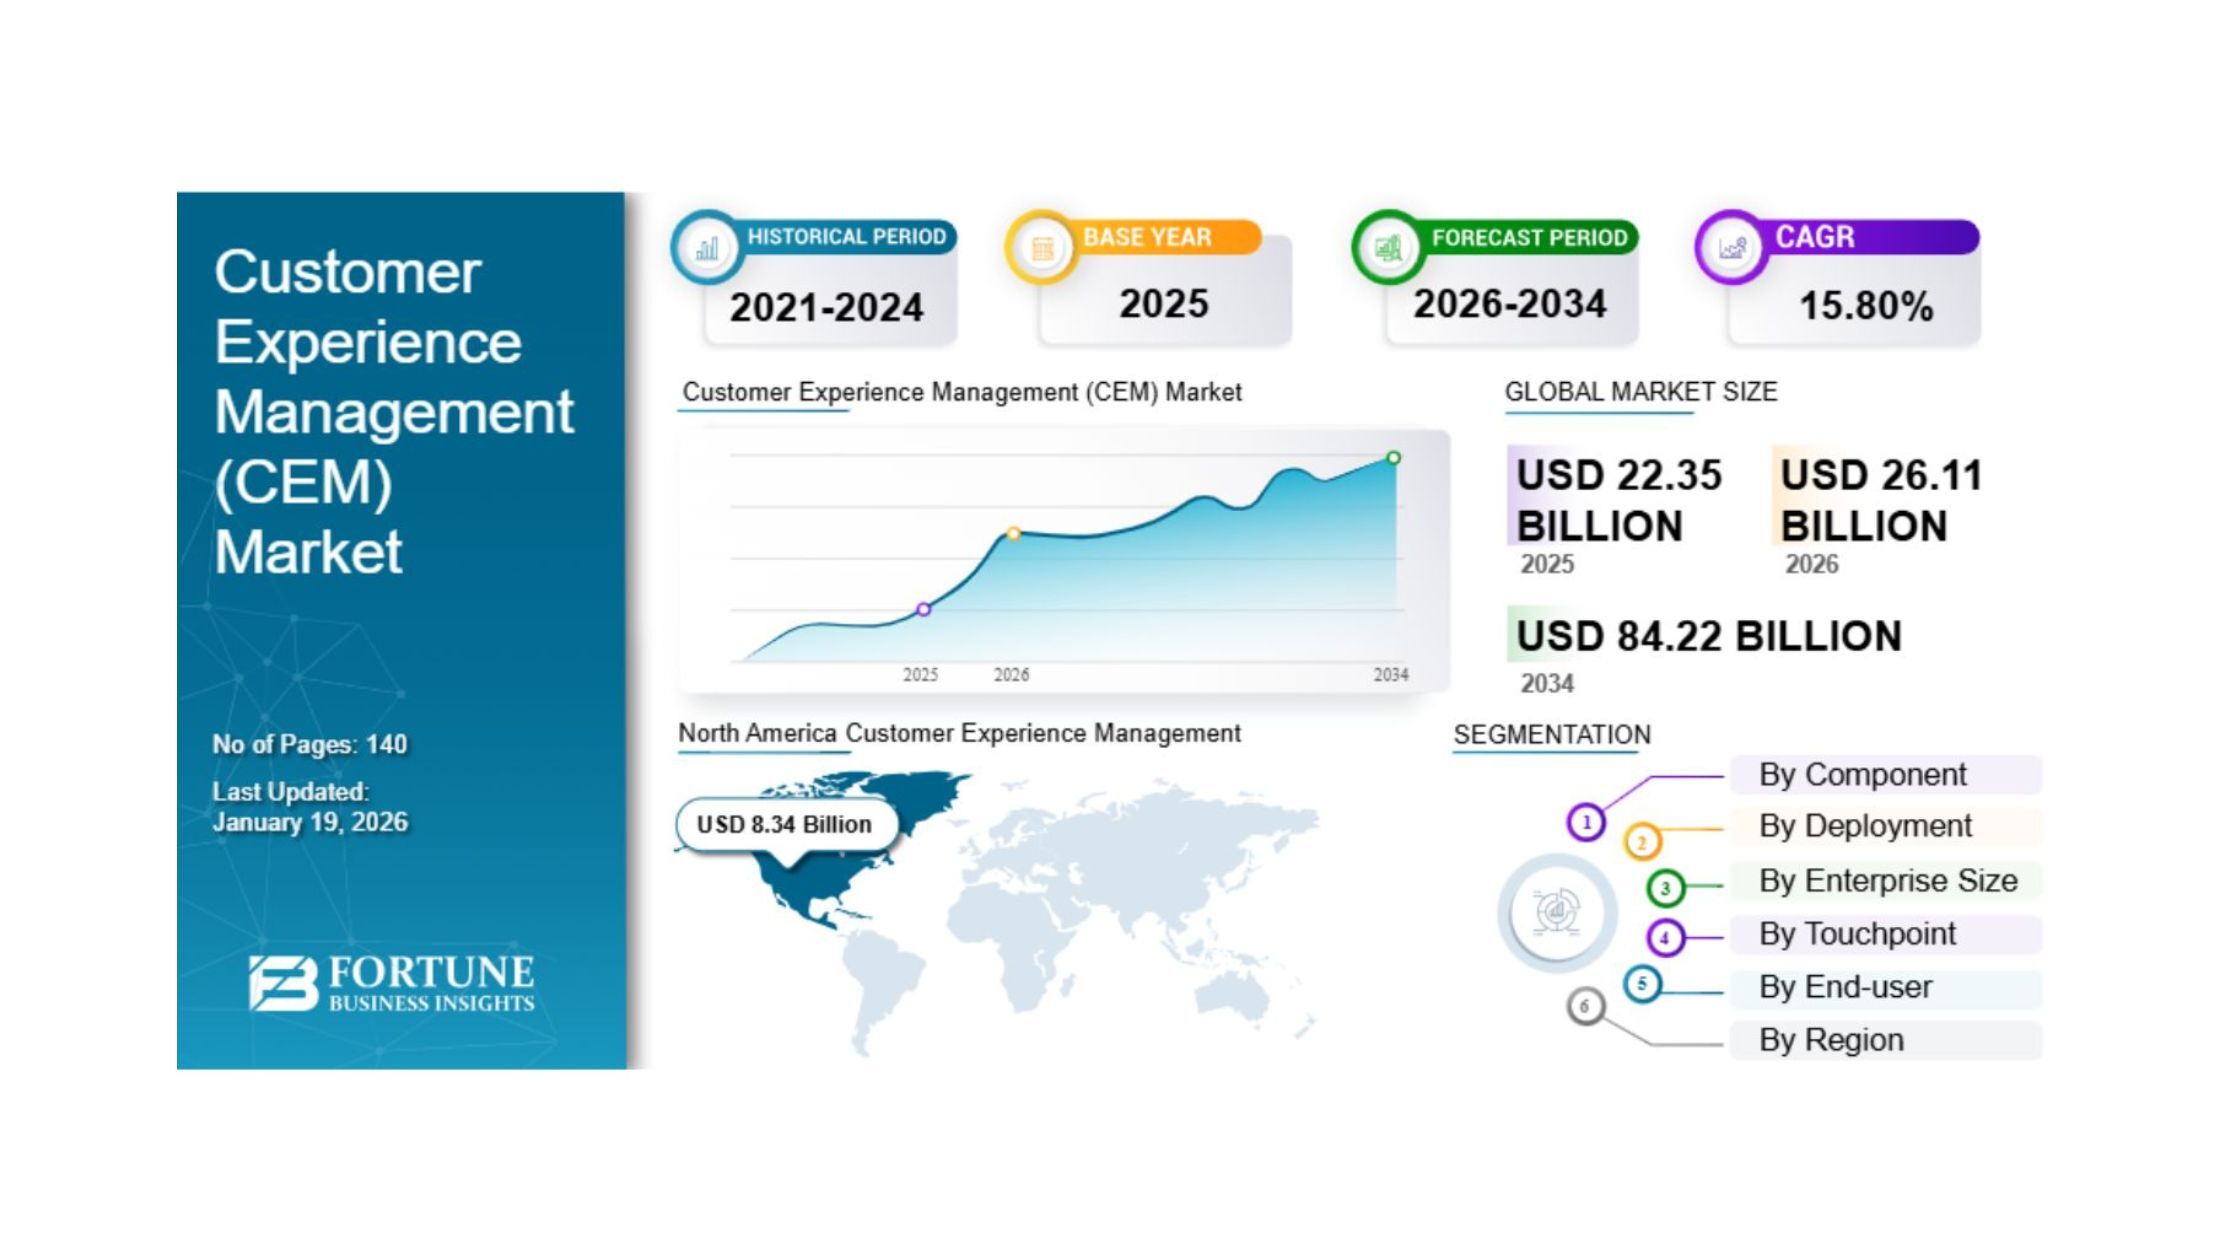This screenshot has width=2240, height=1260.
Task: Click the purple CAGR growth icon
Action: click(1732, 248)
